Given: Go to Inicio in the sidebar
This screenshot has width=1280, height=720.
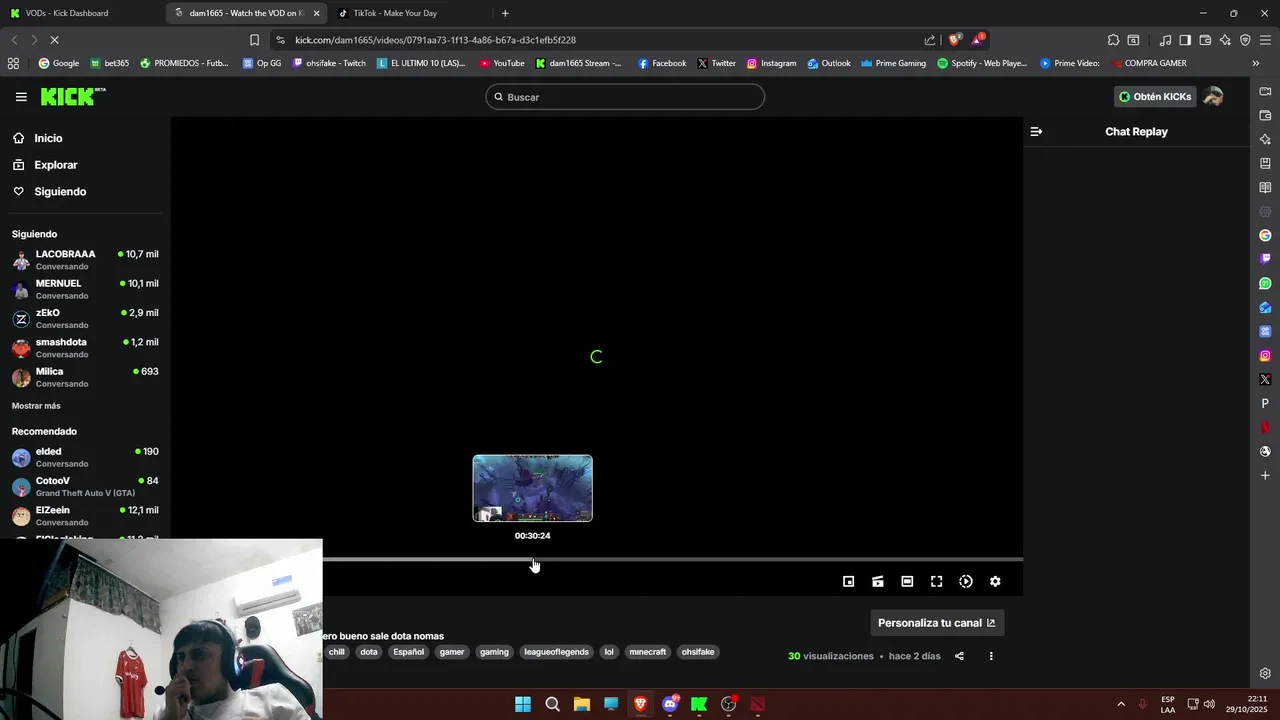Looking at the screenshot, I should (48, 138).
